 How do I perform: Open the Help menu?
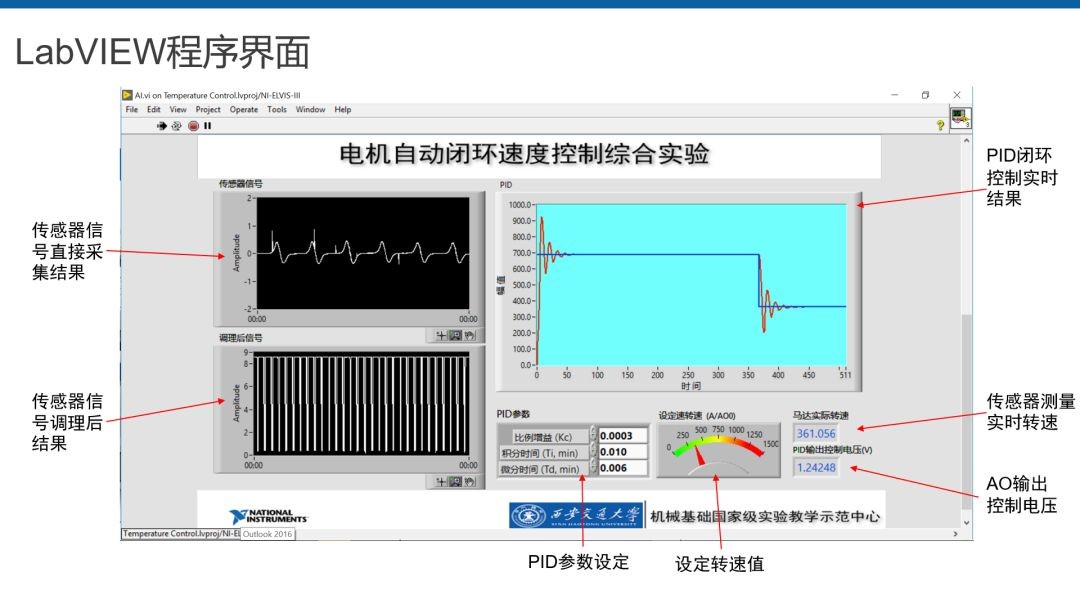tap(343, 109)
